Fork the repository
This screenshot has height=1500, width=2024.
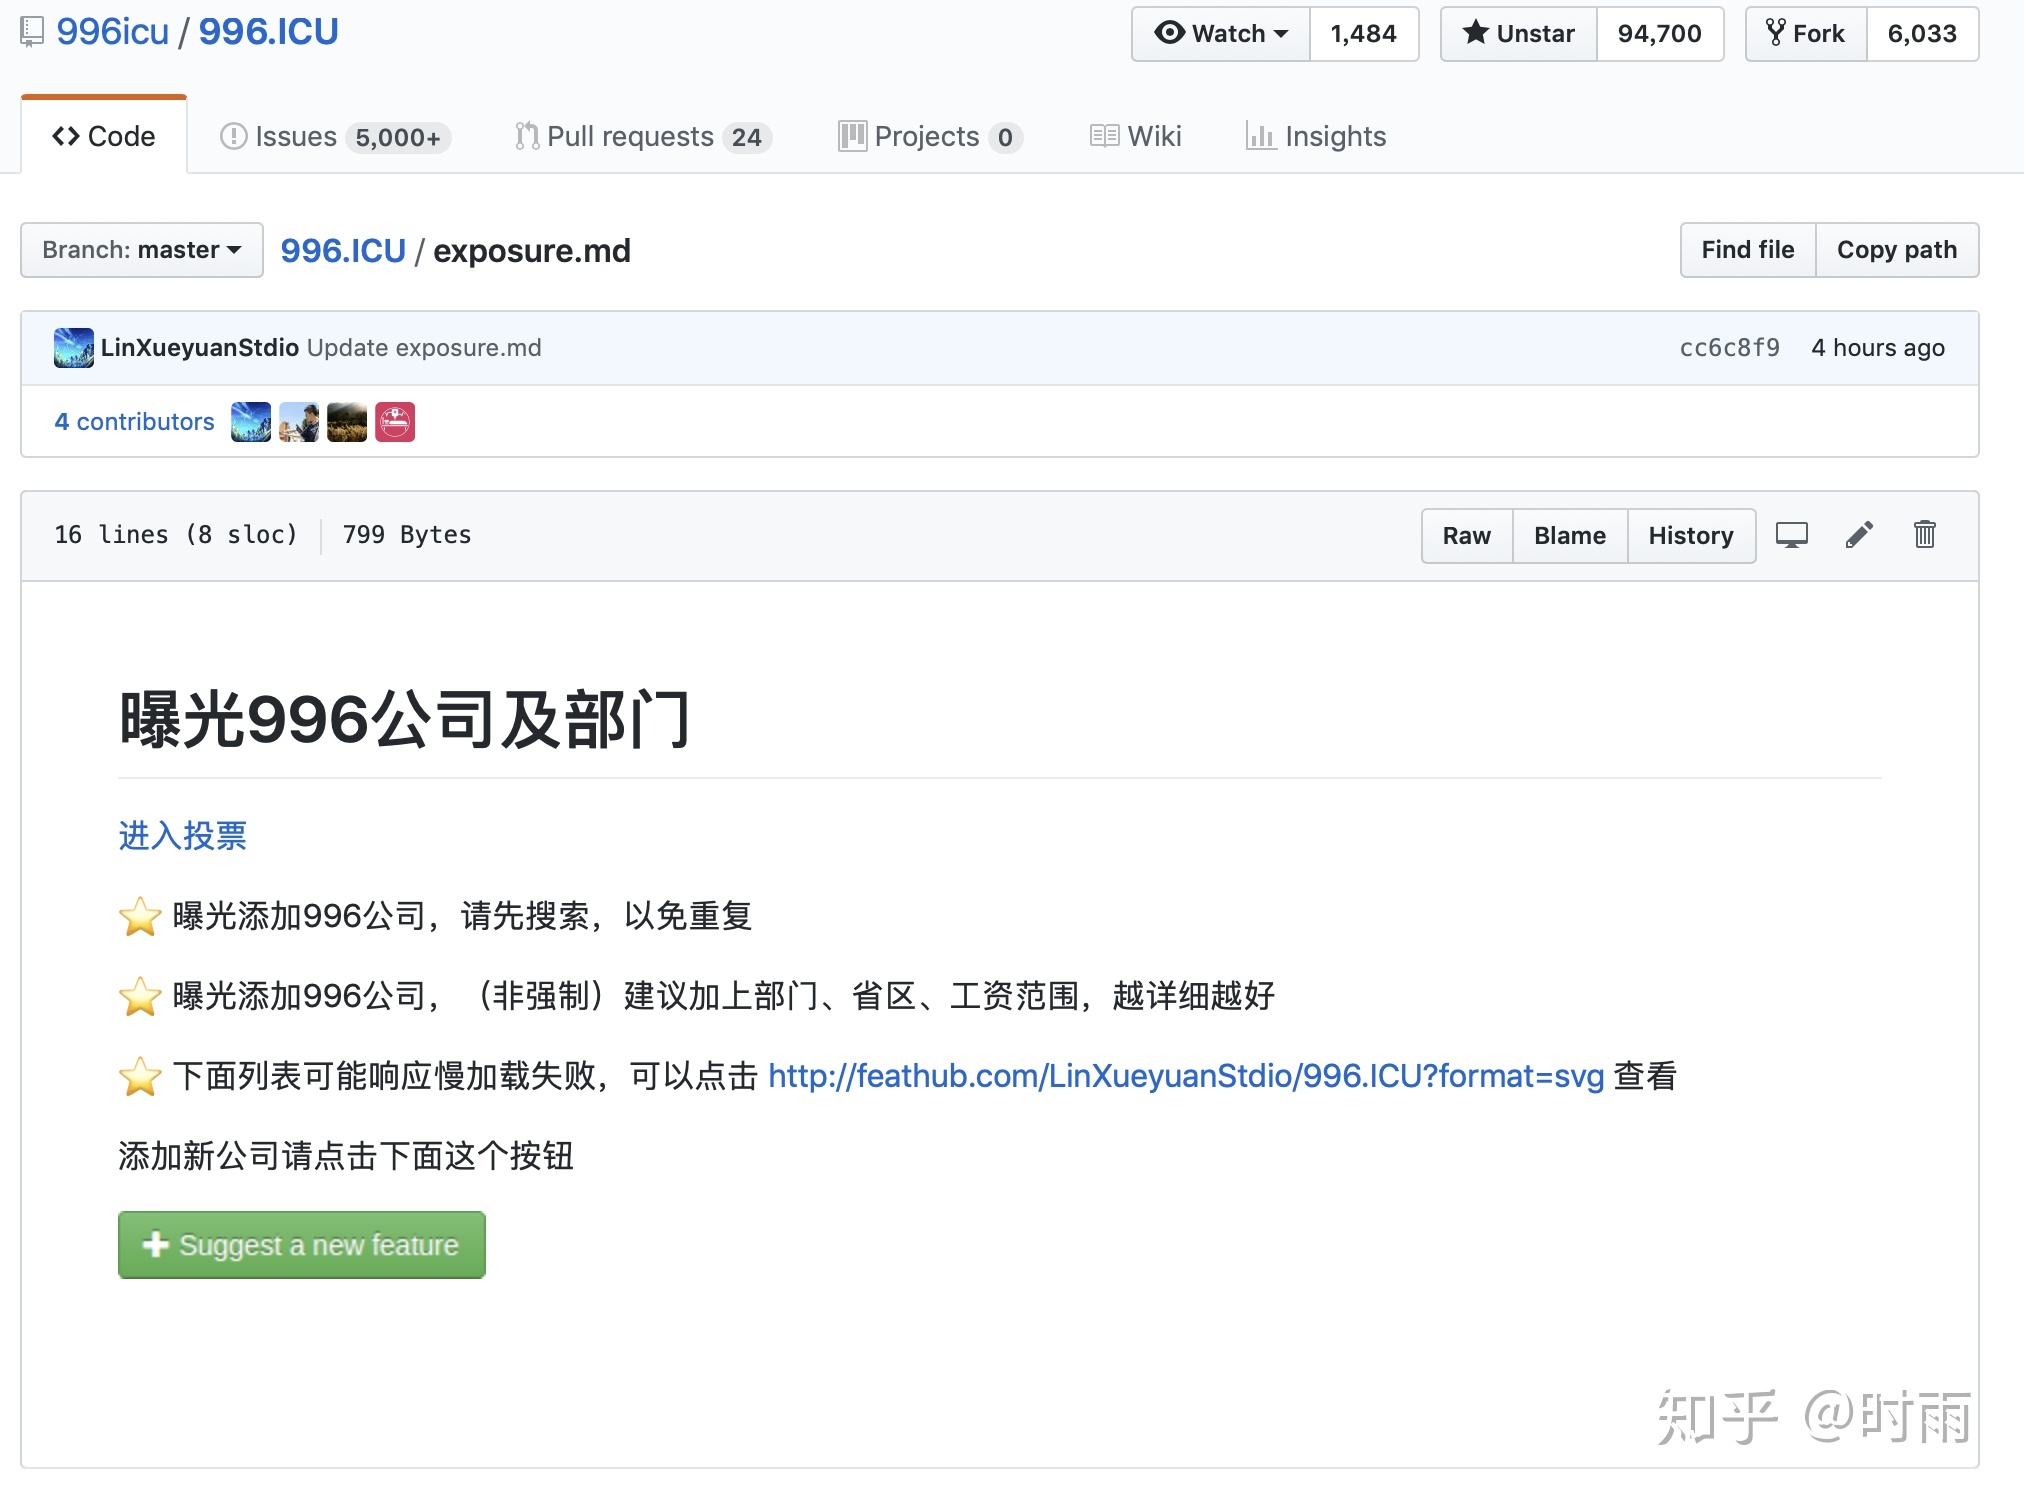[1806, 34]
